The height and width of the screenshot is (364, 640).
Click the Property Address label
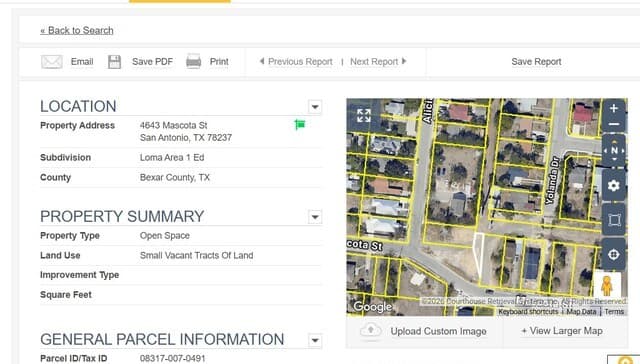[77, 126]
